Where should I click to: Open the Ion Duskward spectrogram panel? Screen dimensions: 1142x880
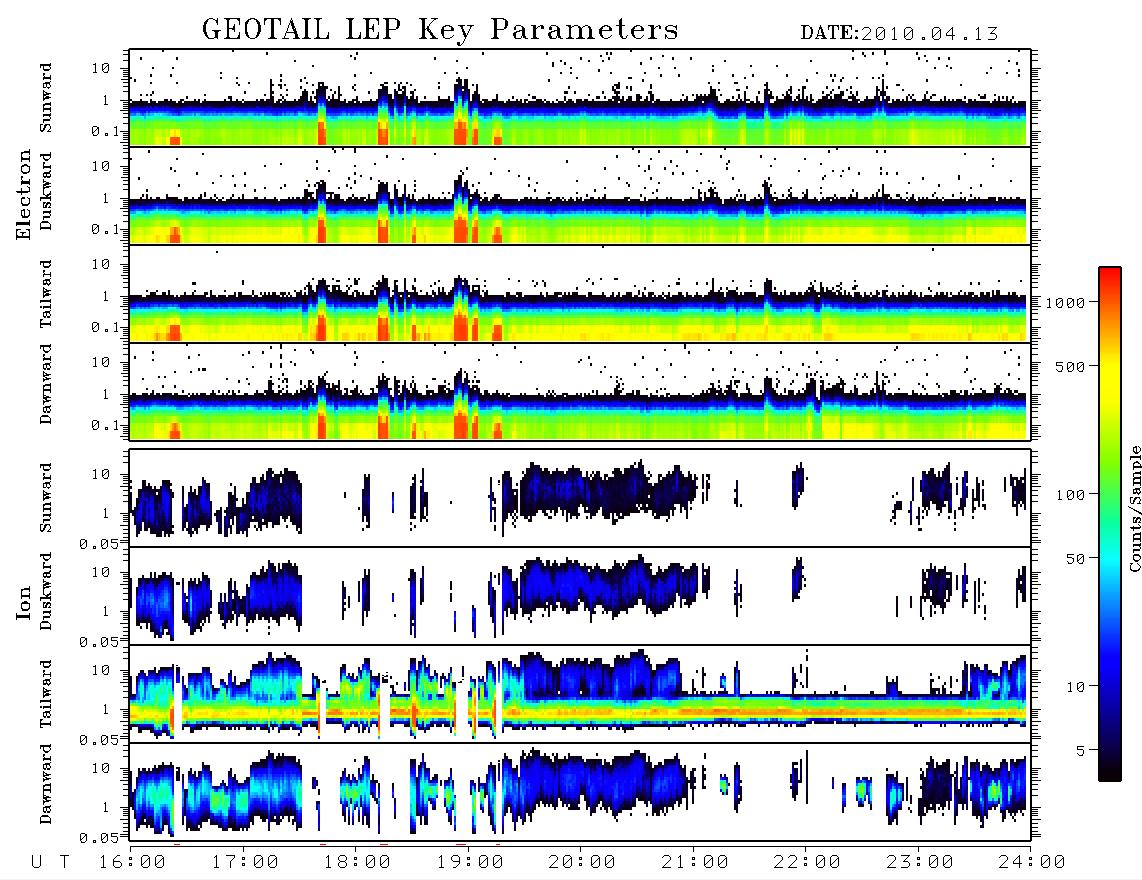(580, 596)
